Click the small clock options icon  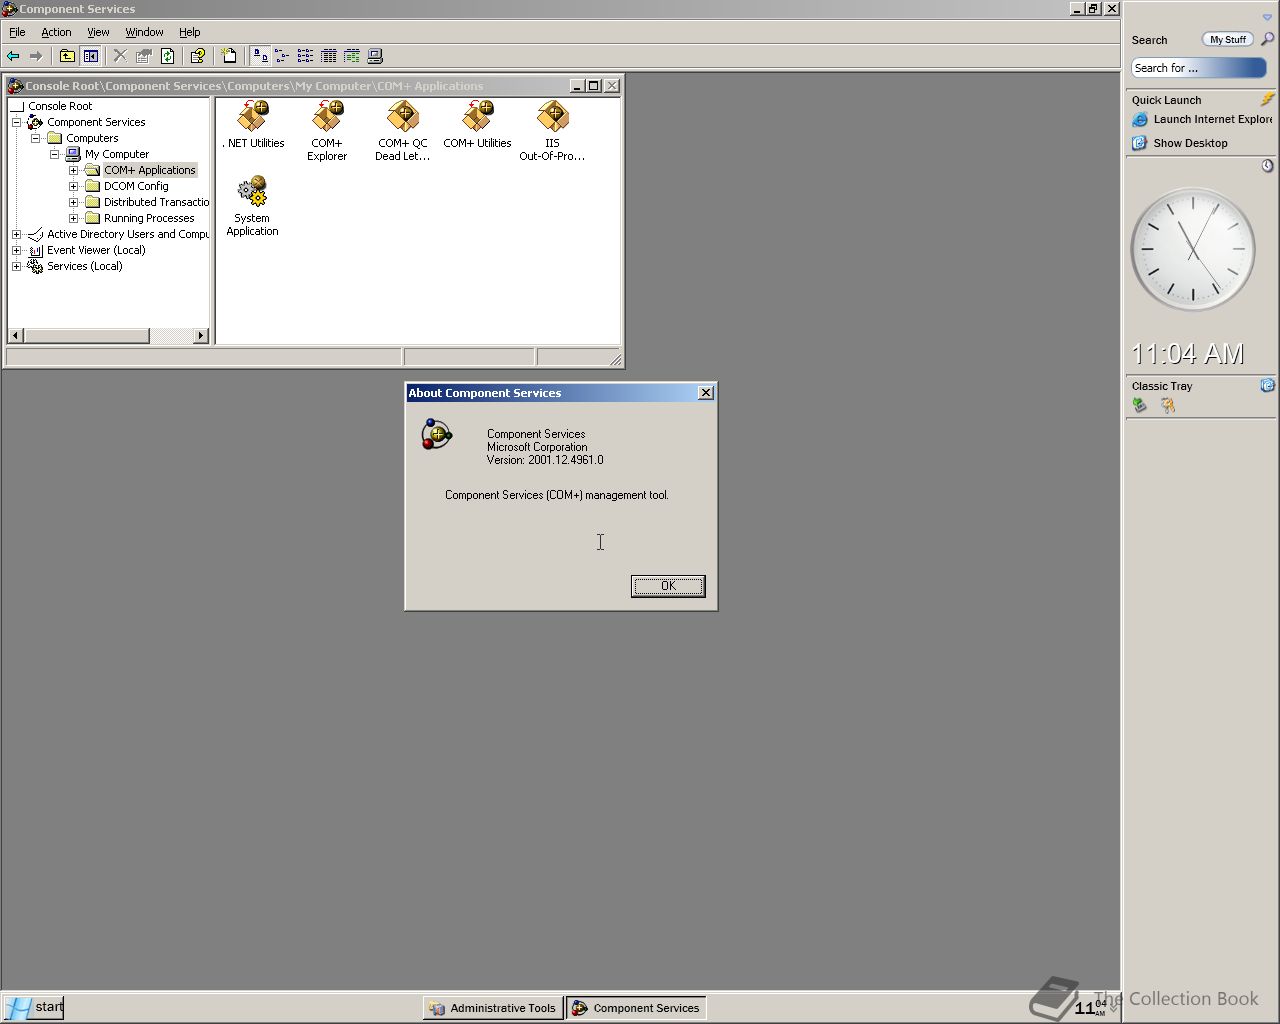pyautogui.click(x=1267, y=166)
